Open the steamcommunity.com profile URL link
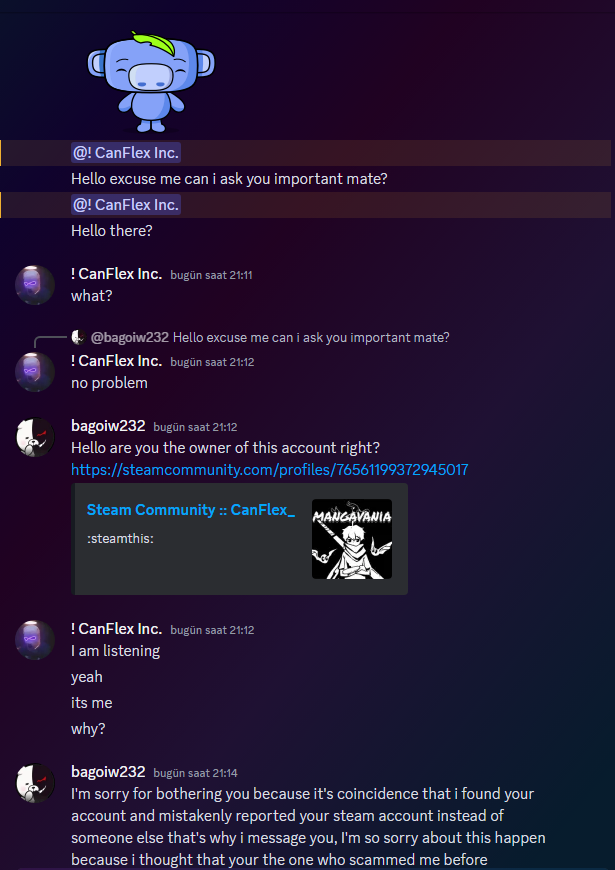 pyautogui.click(x=270, y=470)
